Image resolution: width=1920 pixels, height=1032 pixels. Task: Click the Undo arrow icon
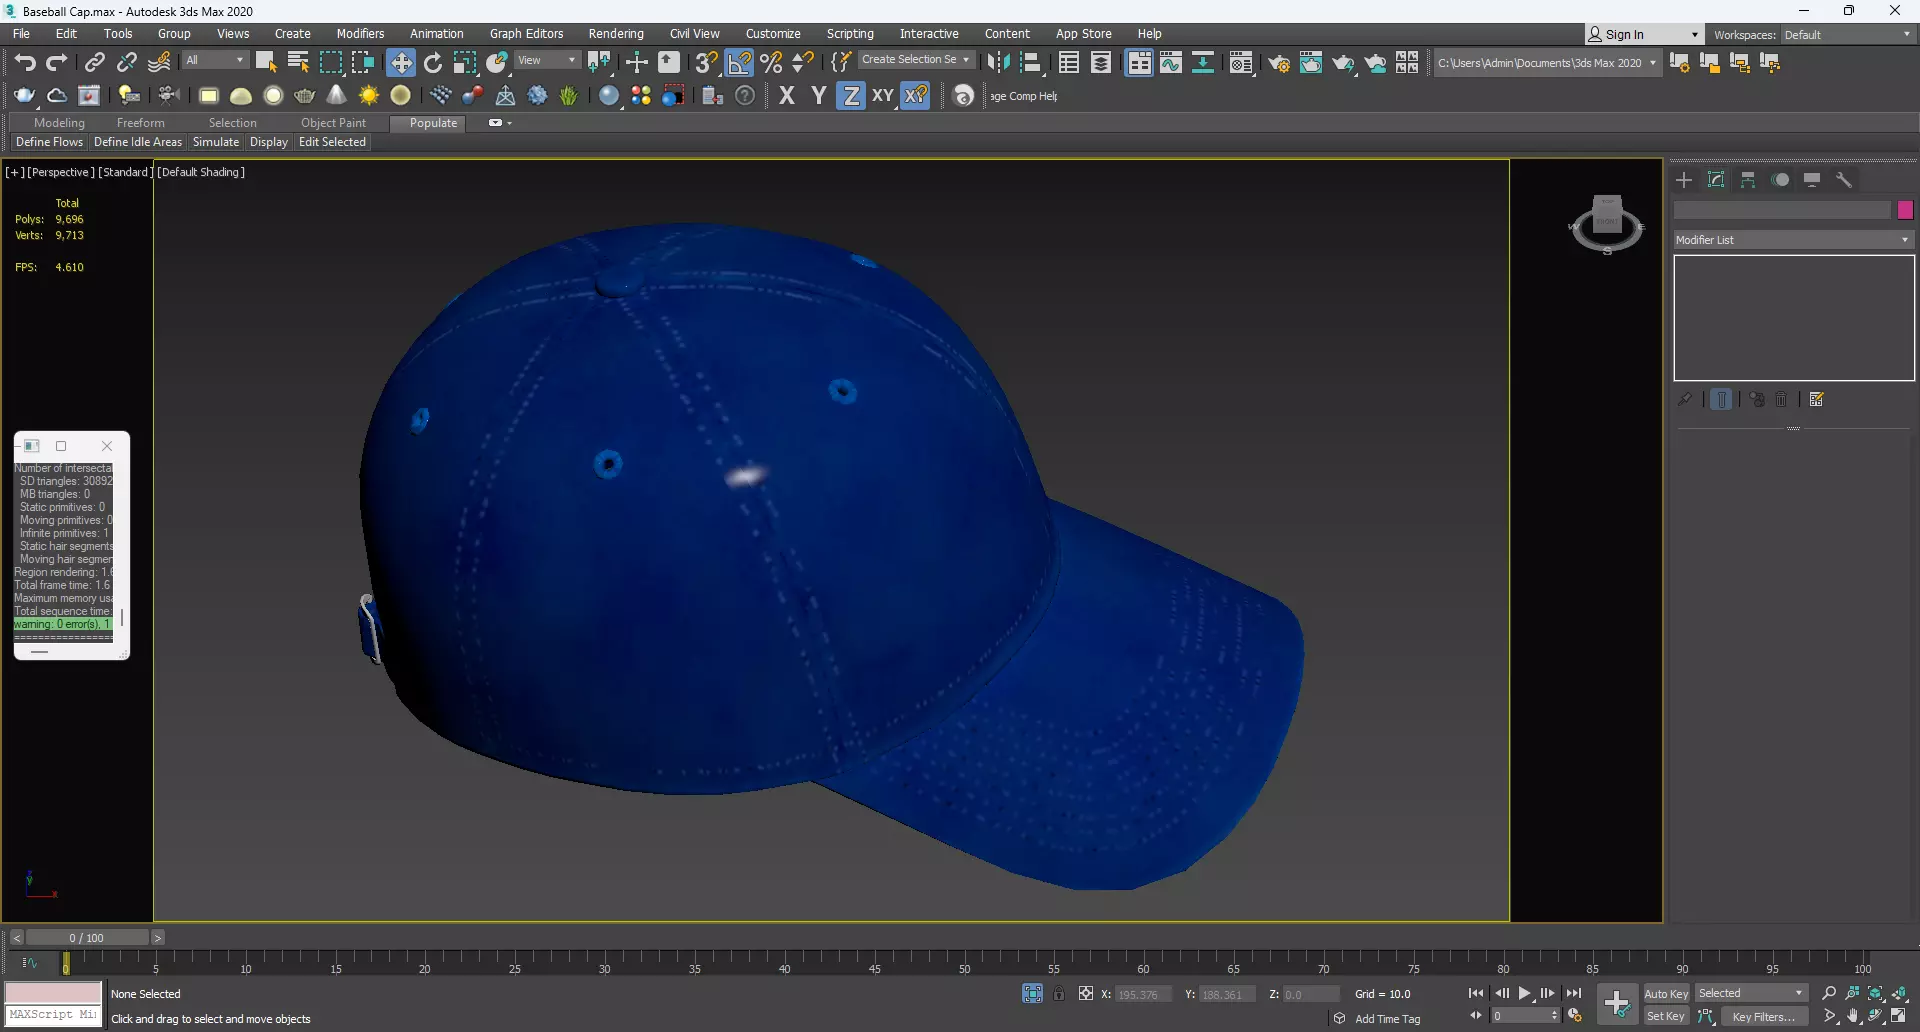(x=25, y=63)
